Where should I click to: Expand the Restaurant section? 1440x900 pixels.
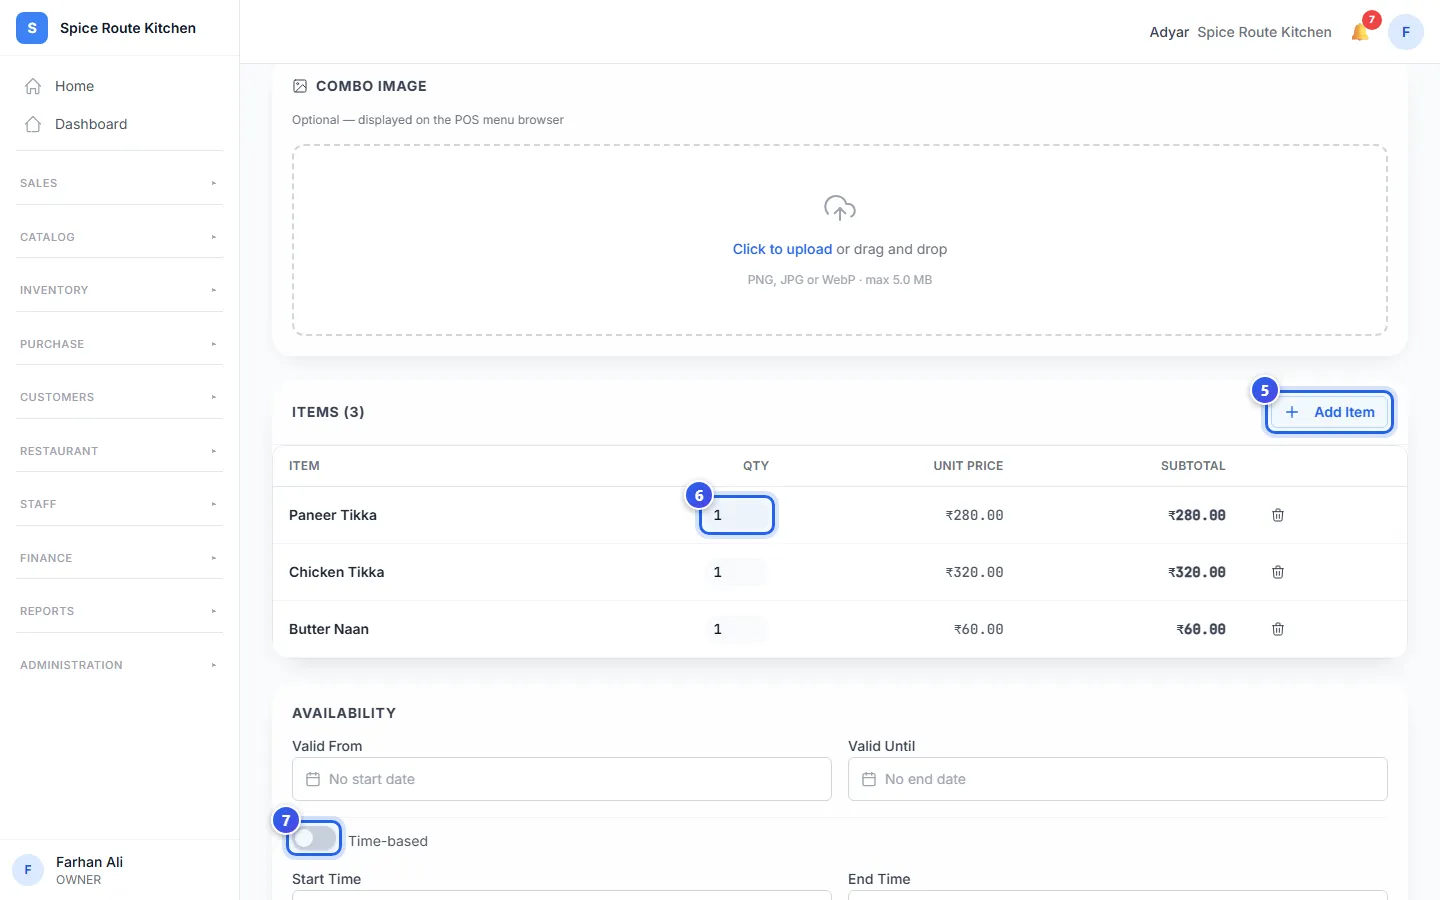click(119, 451)
